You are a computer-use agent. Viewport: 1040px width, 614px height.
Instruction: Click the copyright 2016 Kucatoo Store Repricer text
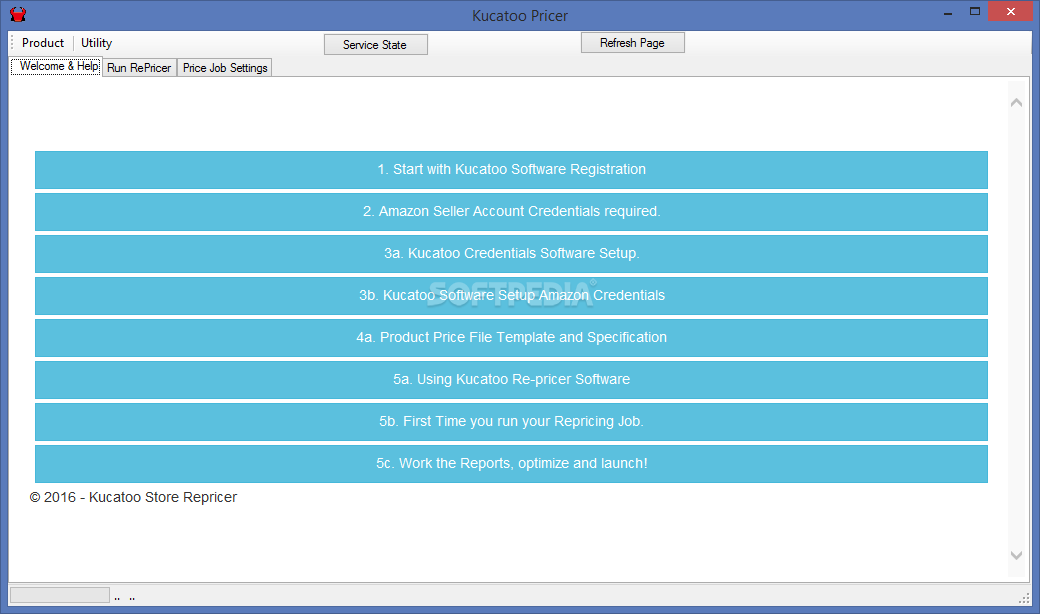(x=133, y=497)
